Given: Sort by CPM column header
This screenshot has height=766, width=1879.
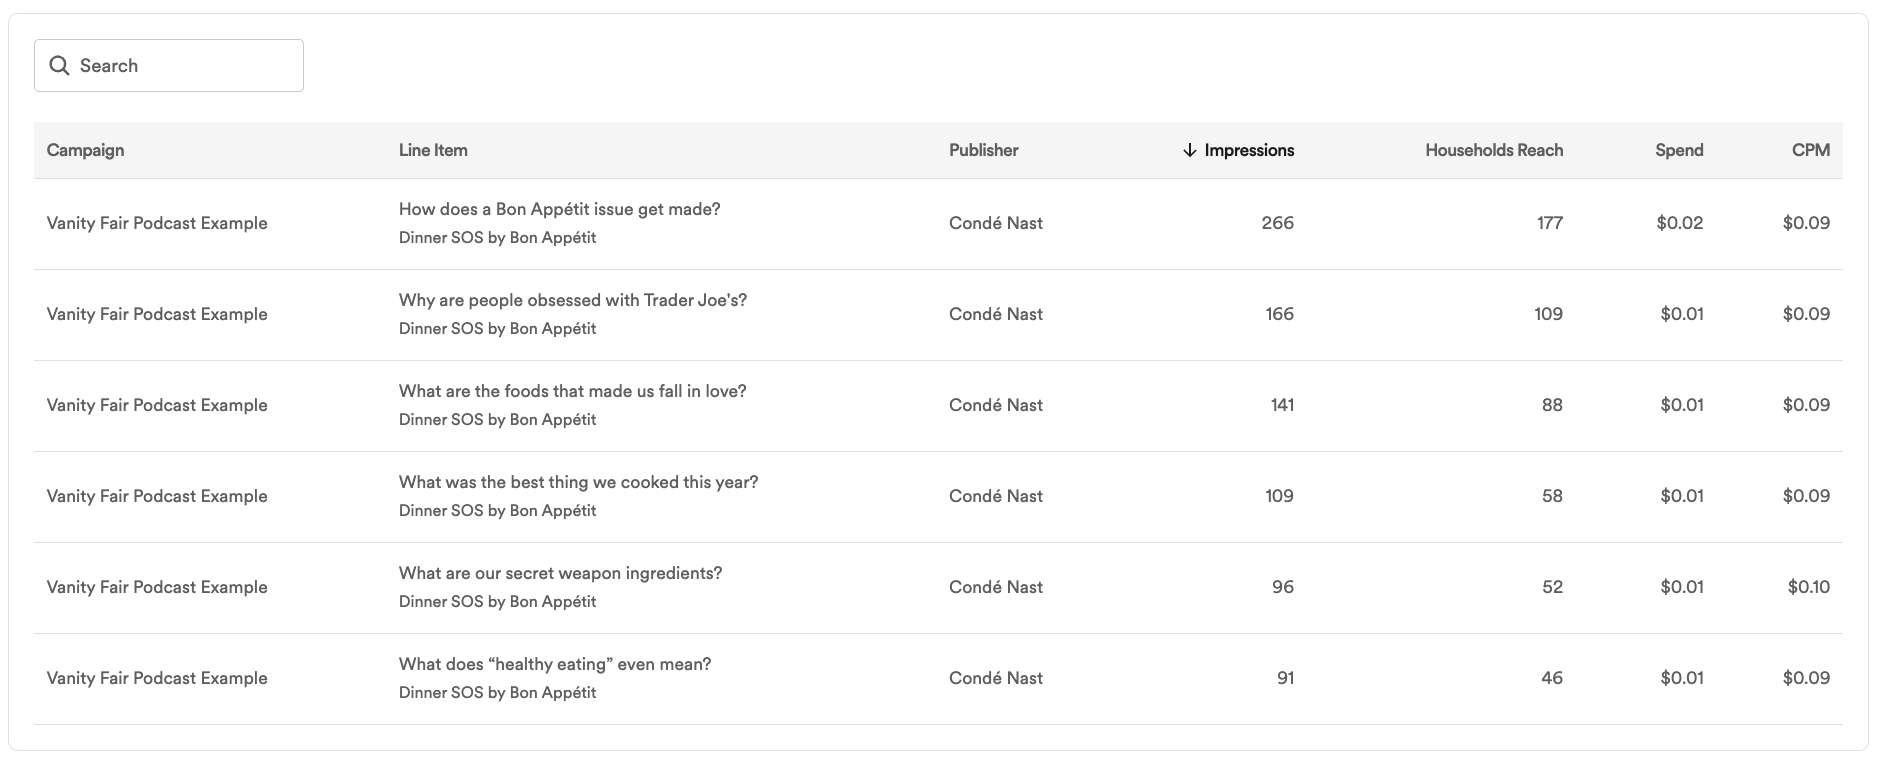Looking at the screenshot, I should pyautogui.click(x=1811, y=150).
